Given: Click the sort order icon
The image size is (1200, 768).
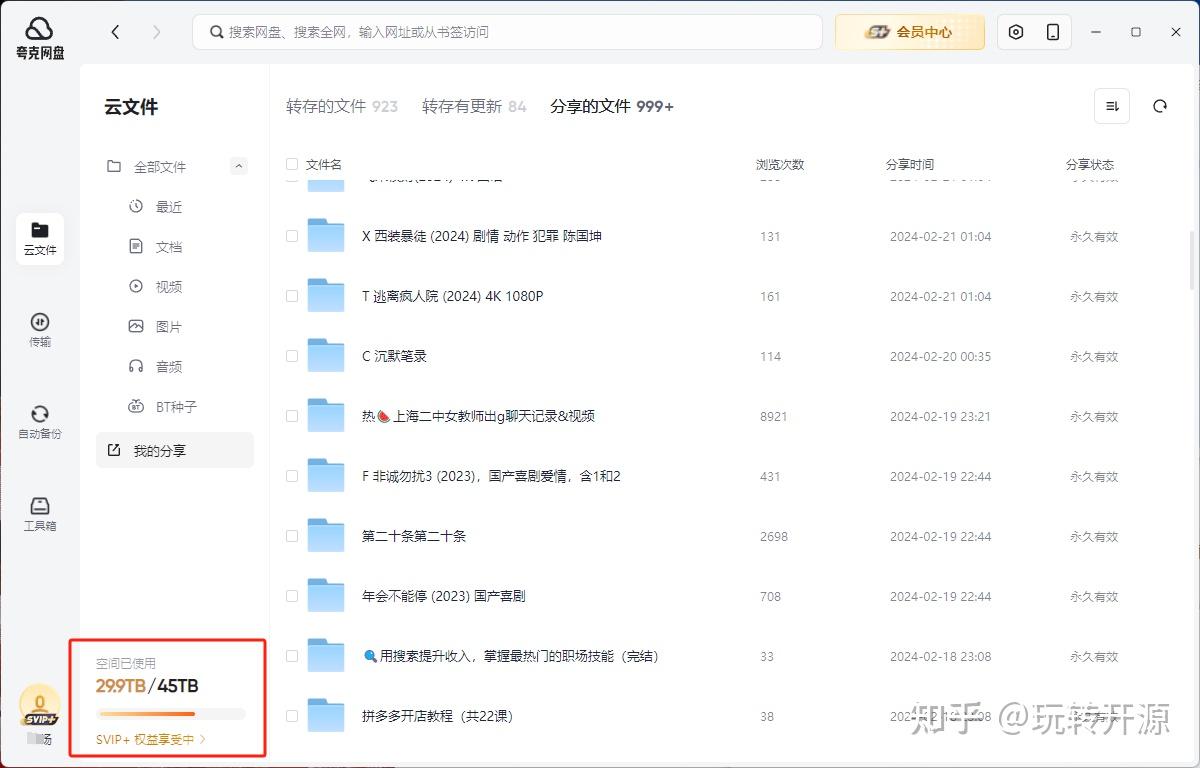Looking at the screenshot, I should (1112, 106).
